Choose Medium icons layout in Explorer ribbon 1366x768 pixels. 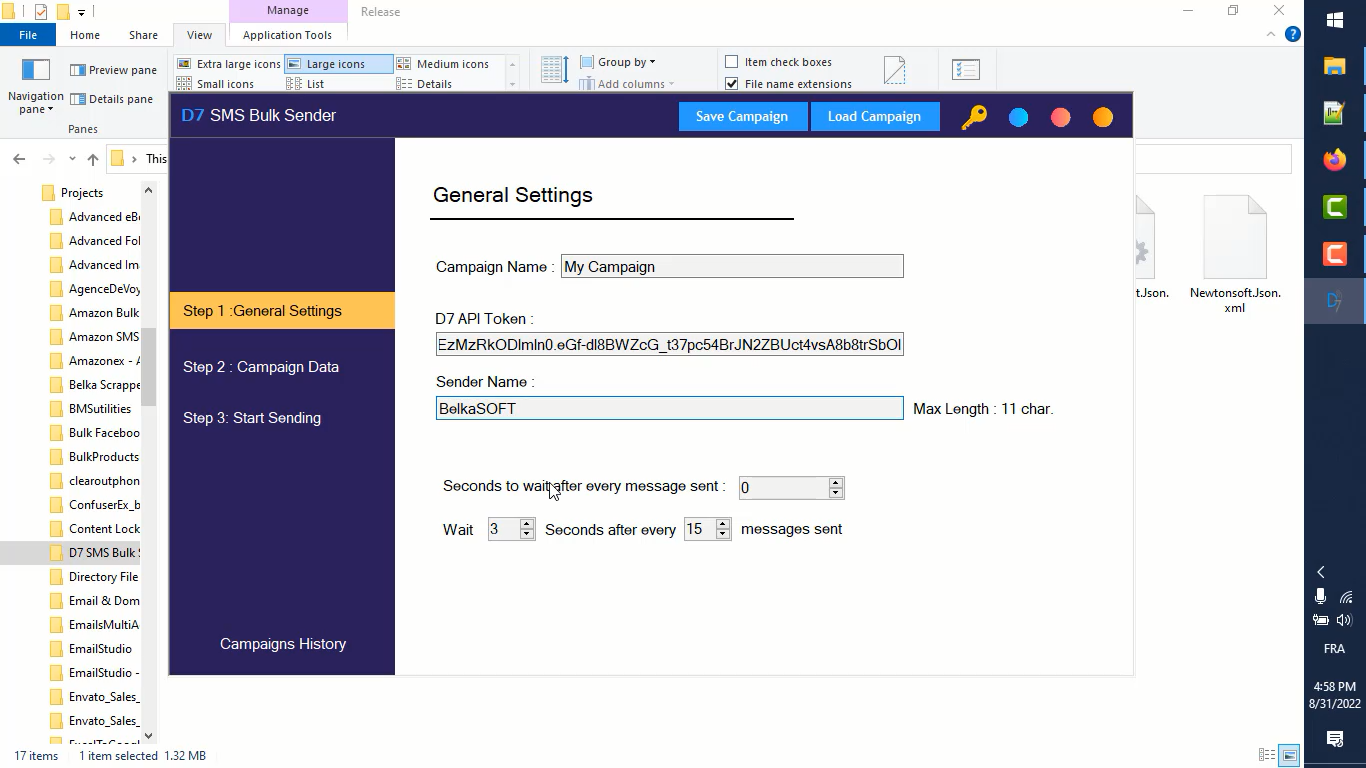click(x=443, y=64)
